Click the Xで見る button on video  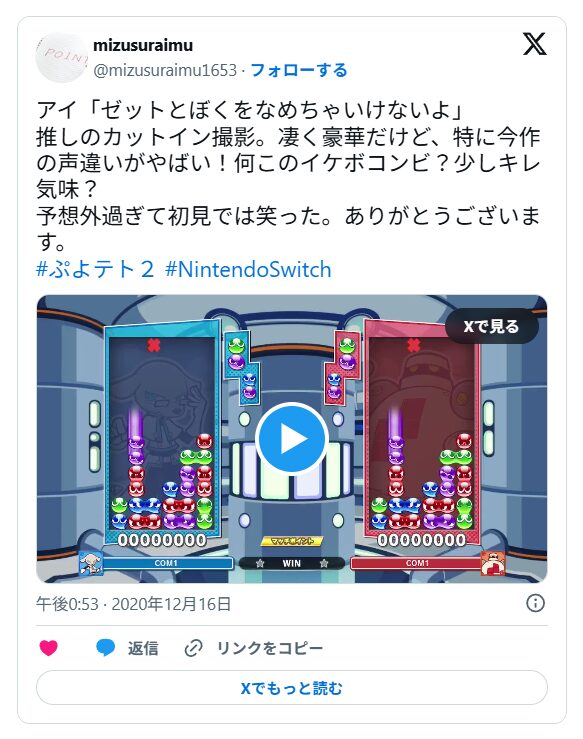pos(492,326)
